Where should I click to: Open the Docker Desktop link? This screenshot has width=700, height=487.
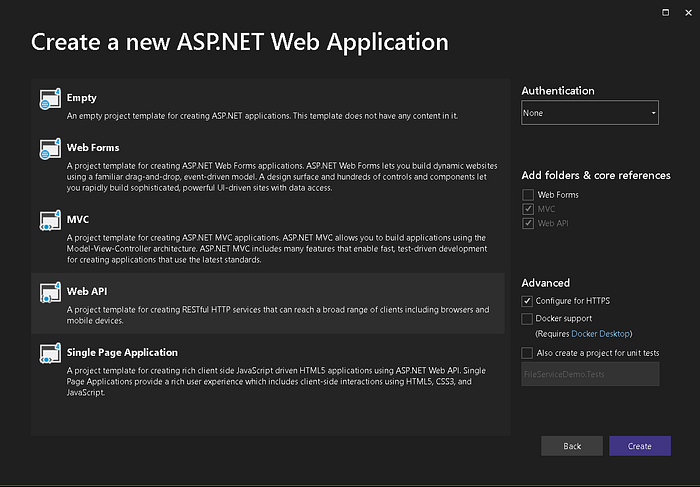(600, 334)
